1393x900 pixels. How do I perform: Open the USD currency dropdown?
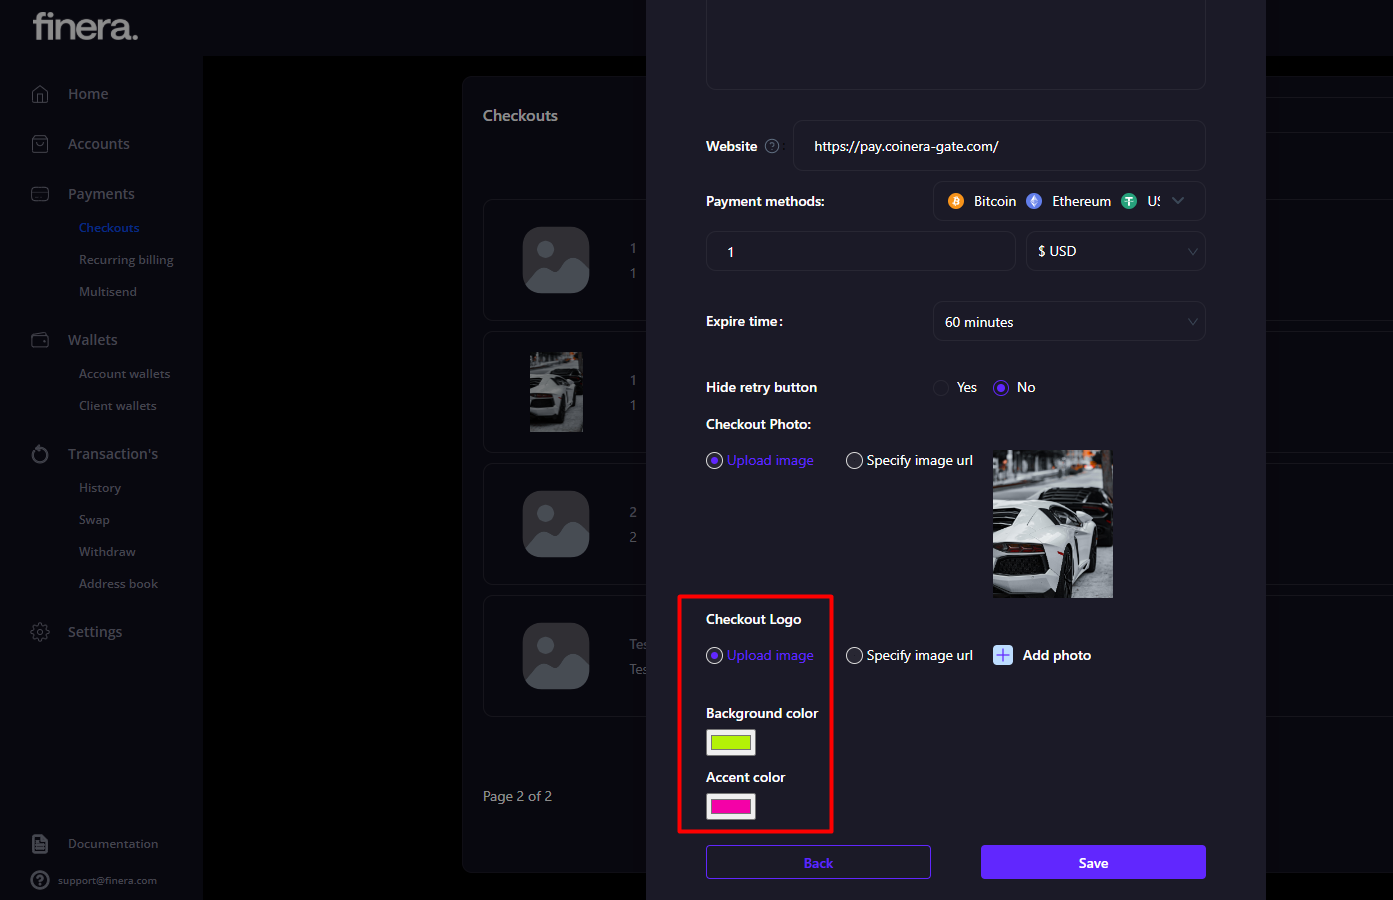1115,251
